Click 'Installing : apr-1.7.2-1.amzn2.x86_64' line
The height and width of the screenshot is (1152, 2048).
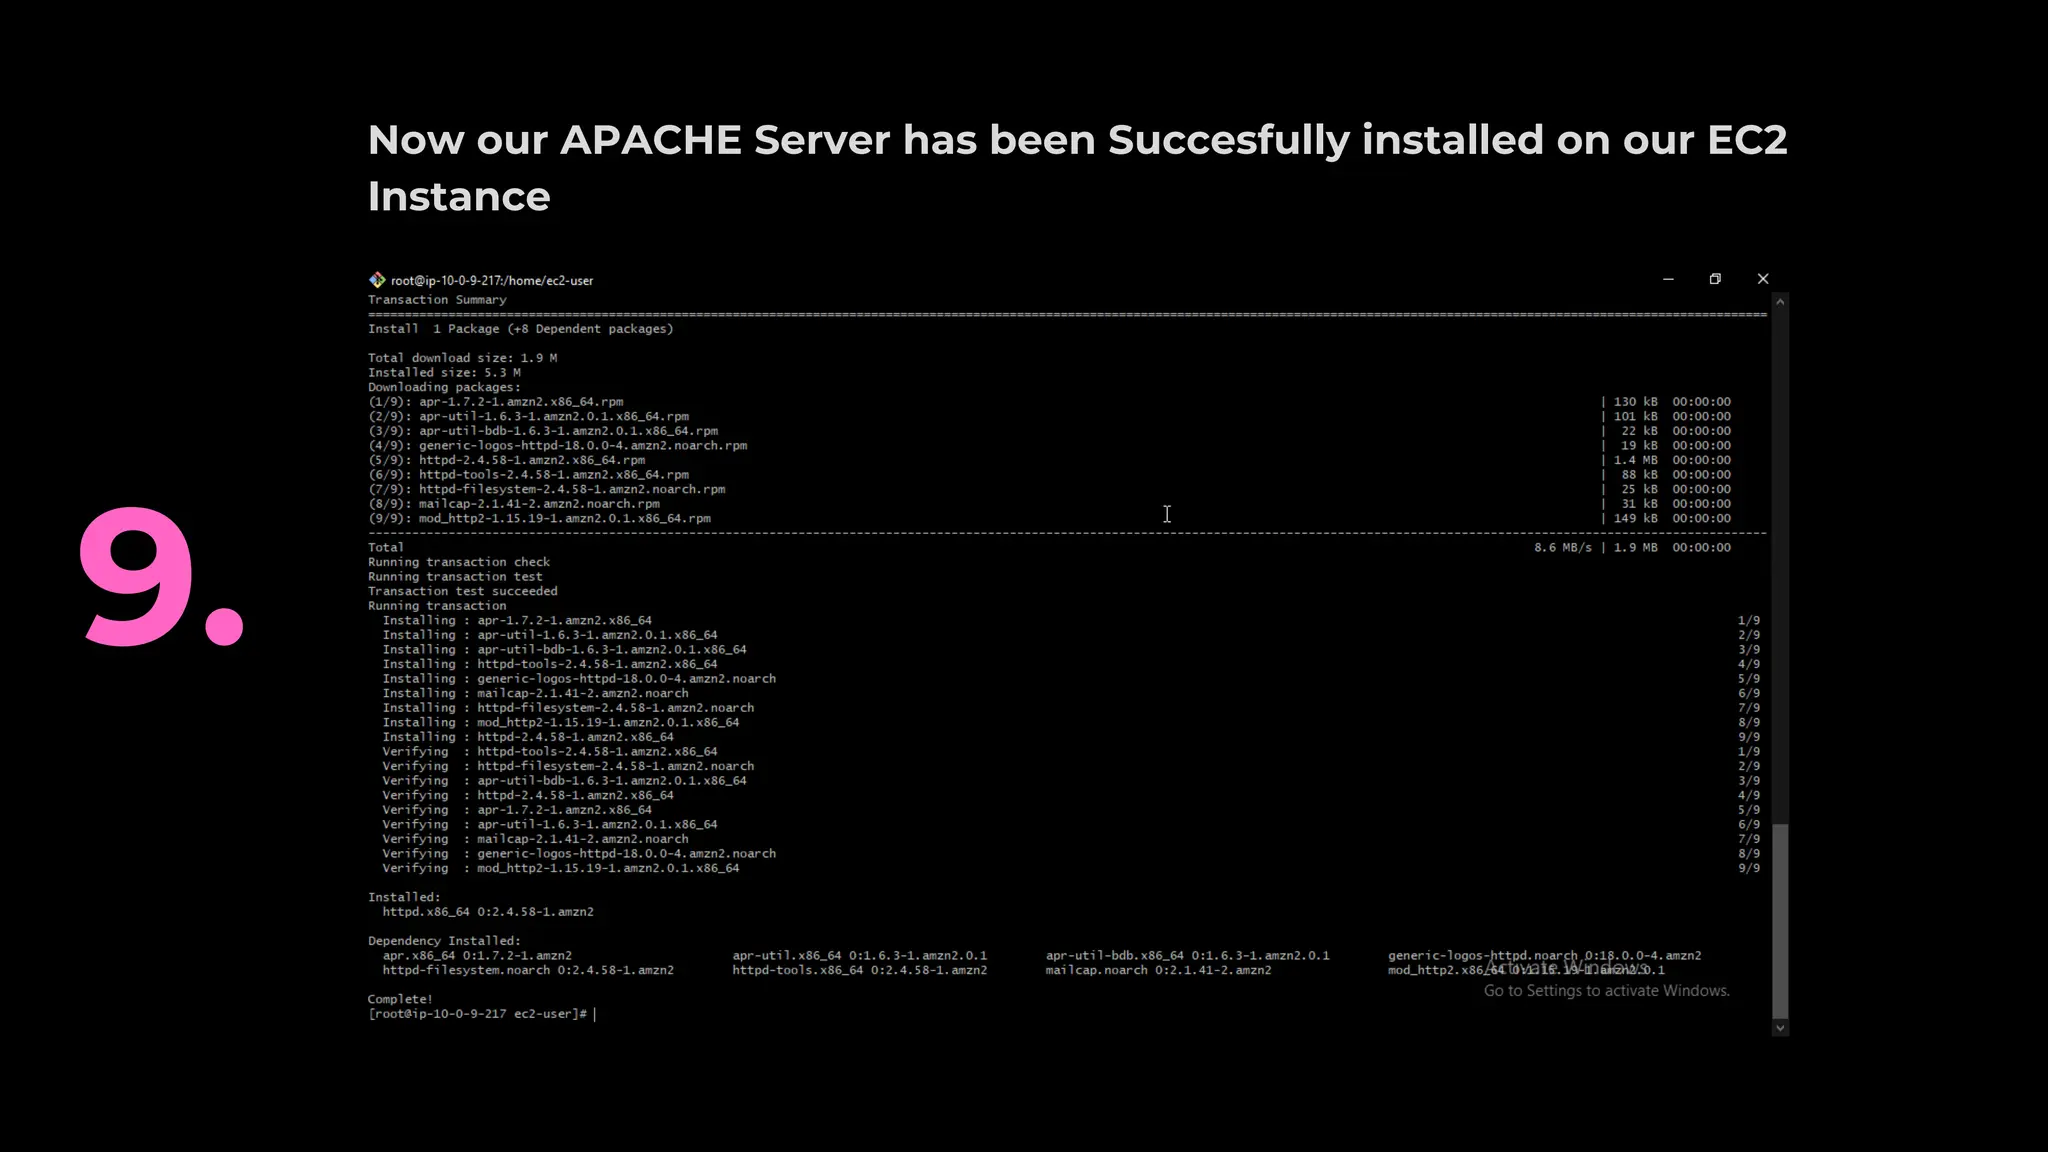point(517,621)
